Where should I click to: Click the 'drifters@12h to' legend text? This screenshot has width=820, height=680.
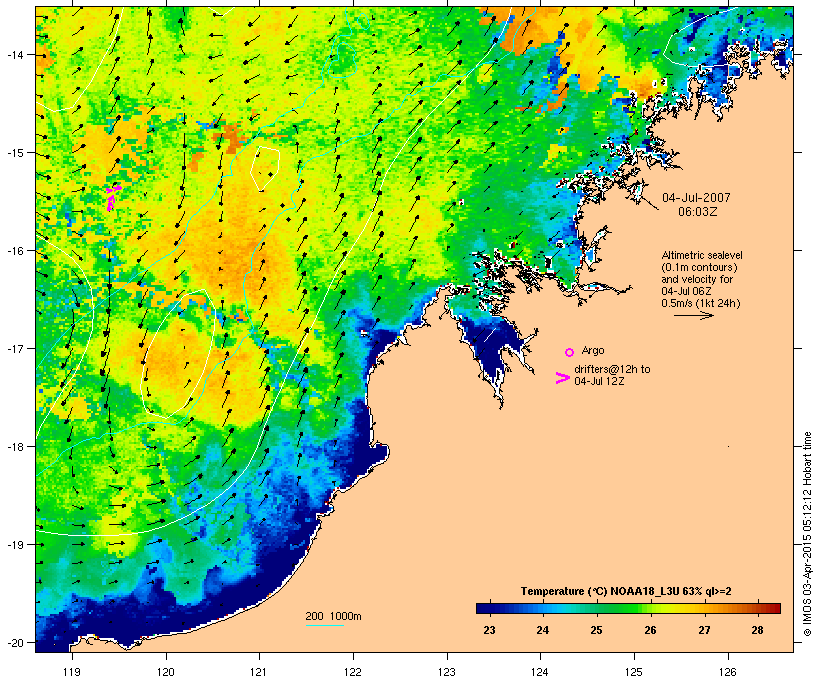[612, 369]
